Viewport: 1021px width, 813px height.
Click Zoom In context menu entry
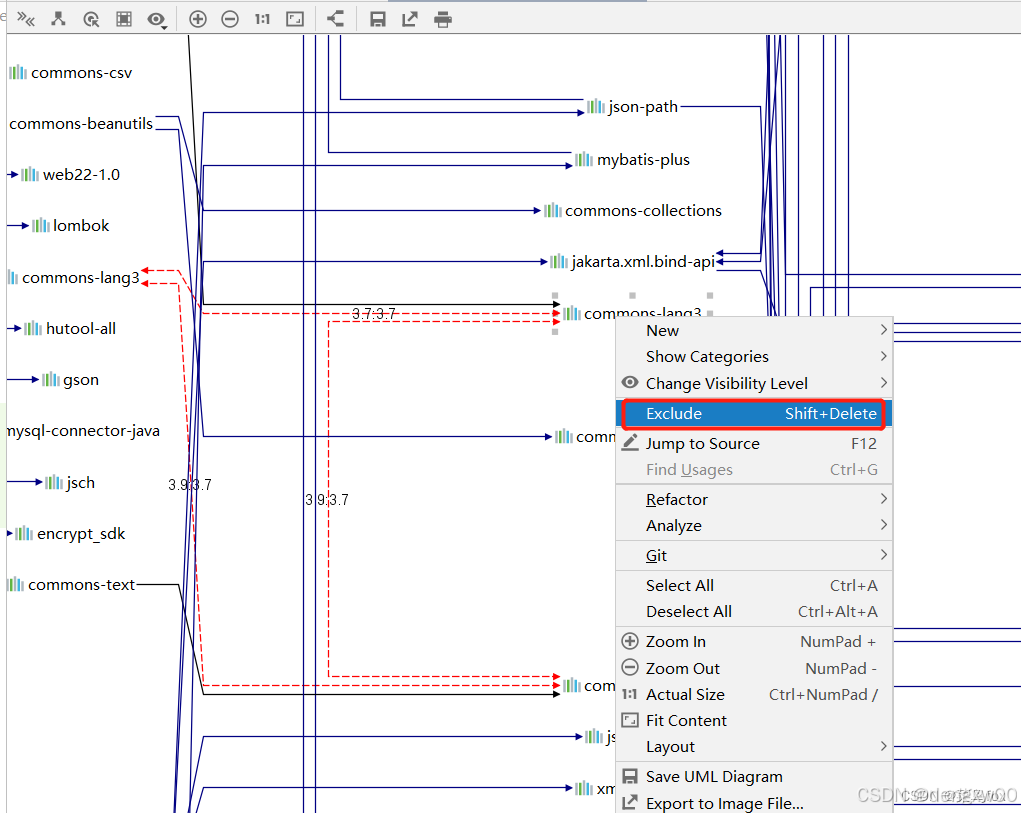pos(754,642)
